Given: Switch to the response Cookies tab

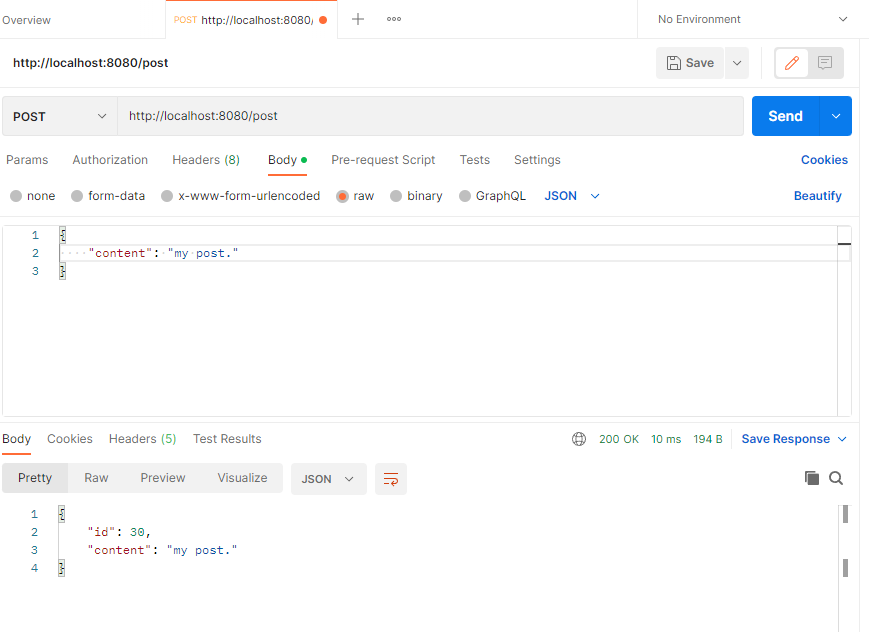Looking at the screenshot, I should (x=70, y=439).
